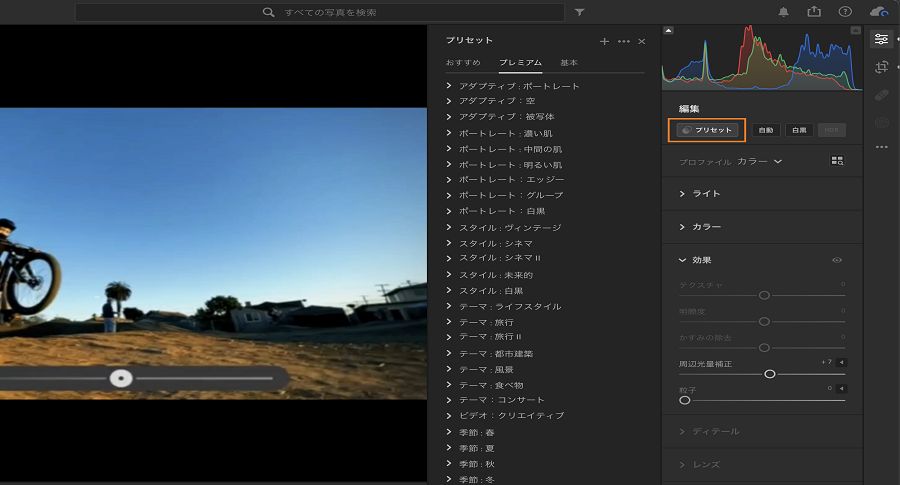This screenshot has width=900, height=485.
Task: Open presets panel more options menu
Action: [624, 41]
